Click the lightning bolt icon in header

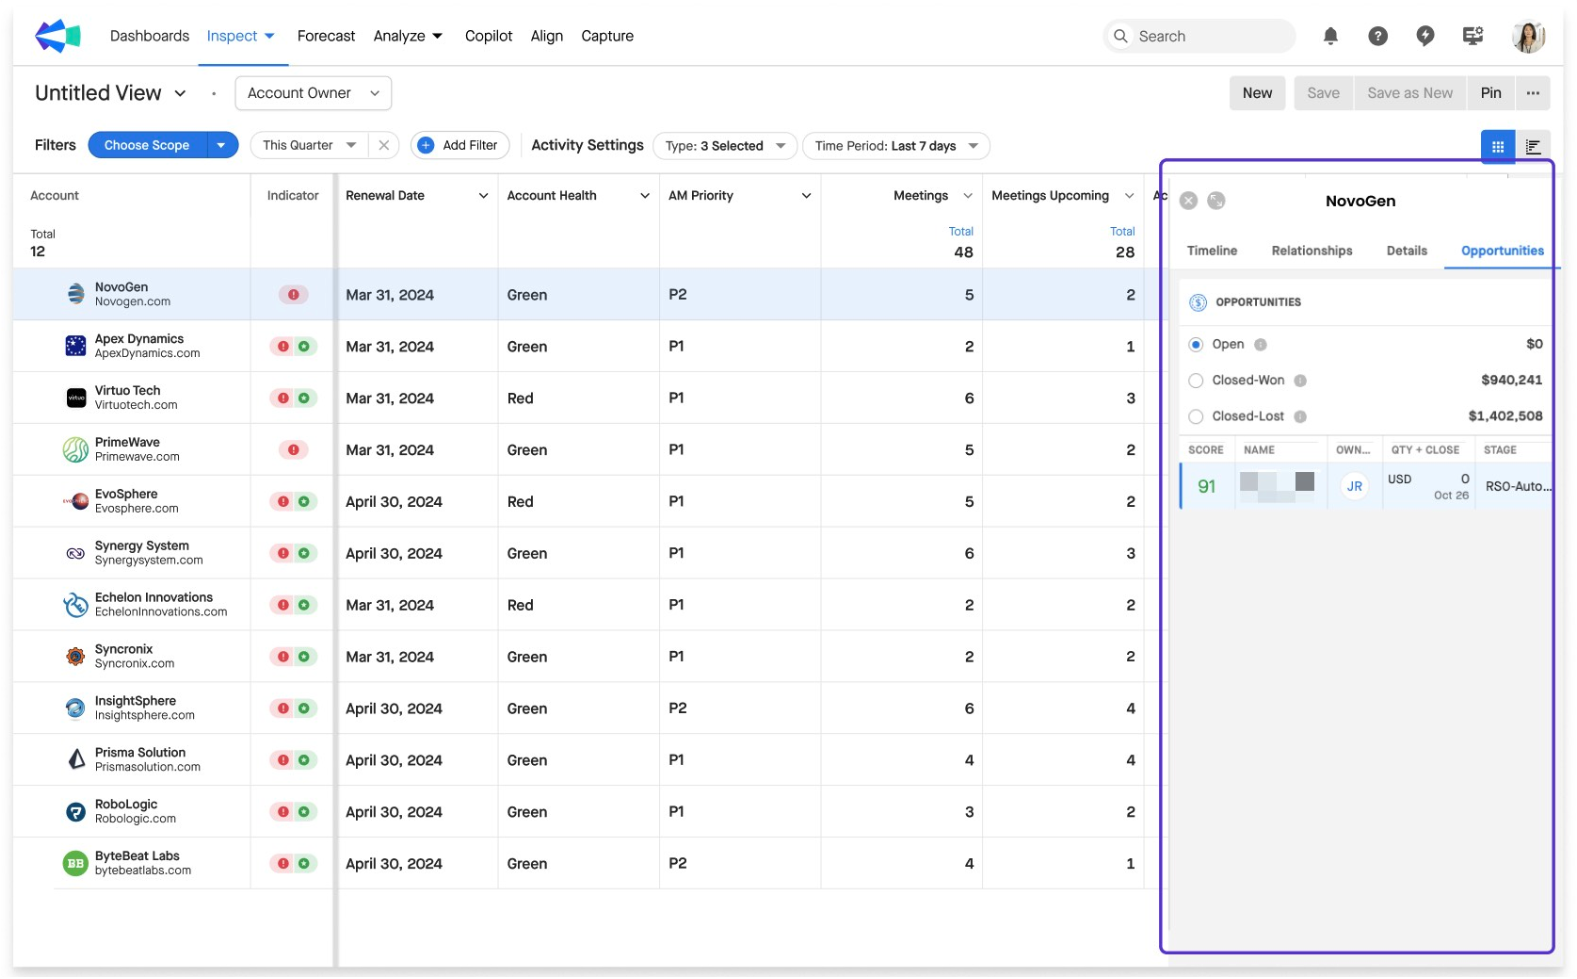(1425, 36)
